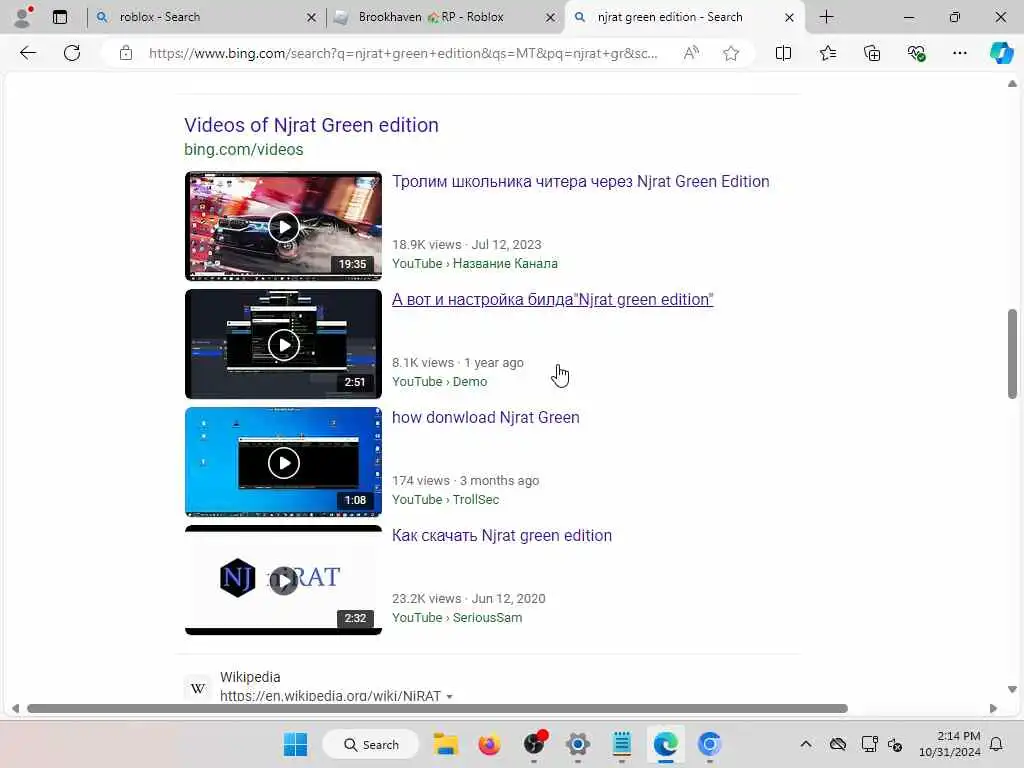Close the roblox - Search tab

[312, 18]
